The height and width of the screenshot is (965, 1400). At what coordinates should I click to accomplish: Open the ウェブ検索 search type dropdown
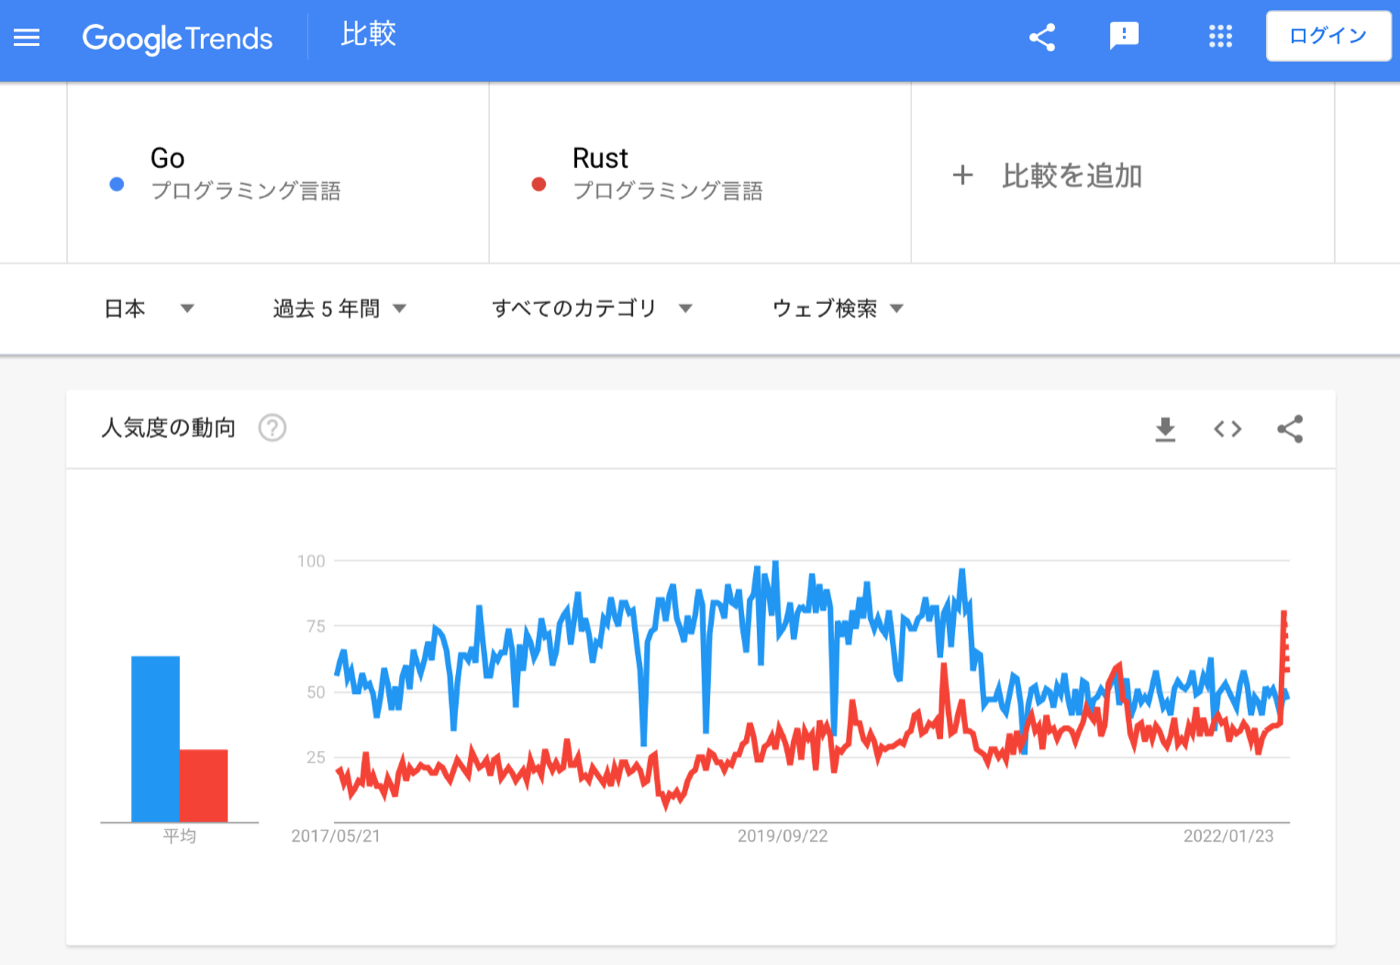[838, 308]
